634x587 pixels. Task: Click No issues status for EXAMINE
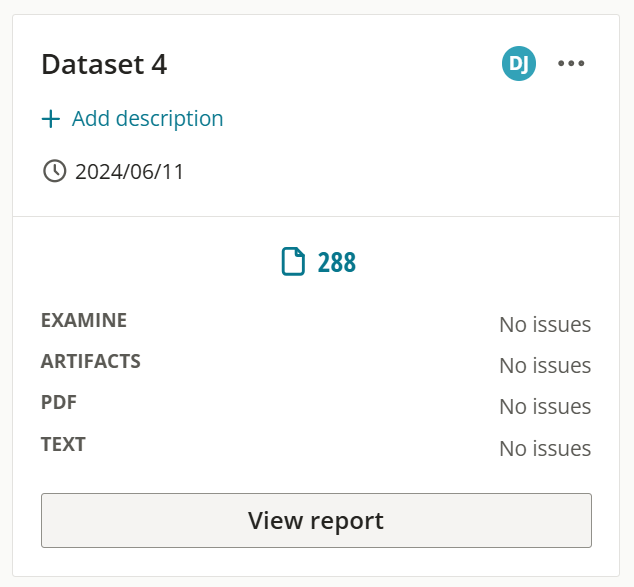[545, 325]
